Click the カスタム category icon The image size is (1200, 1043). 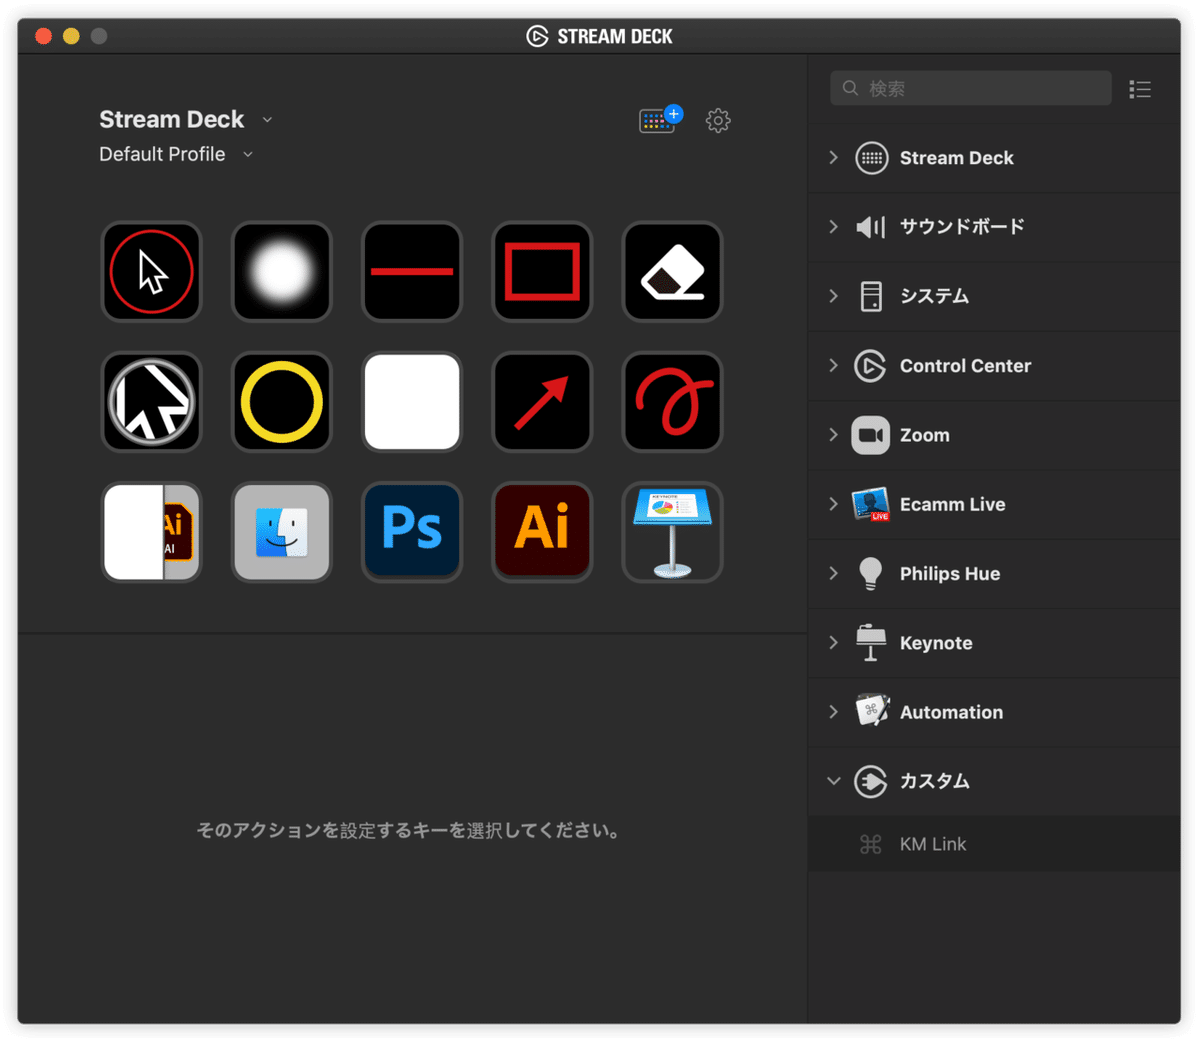[x=871, y=781]
